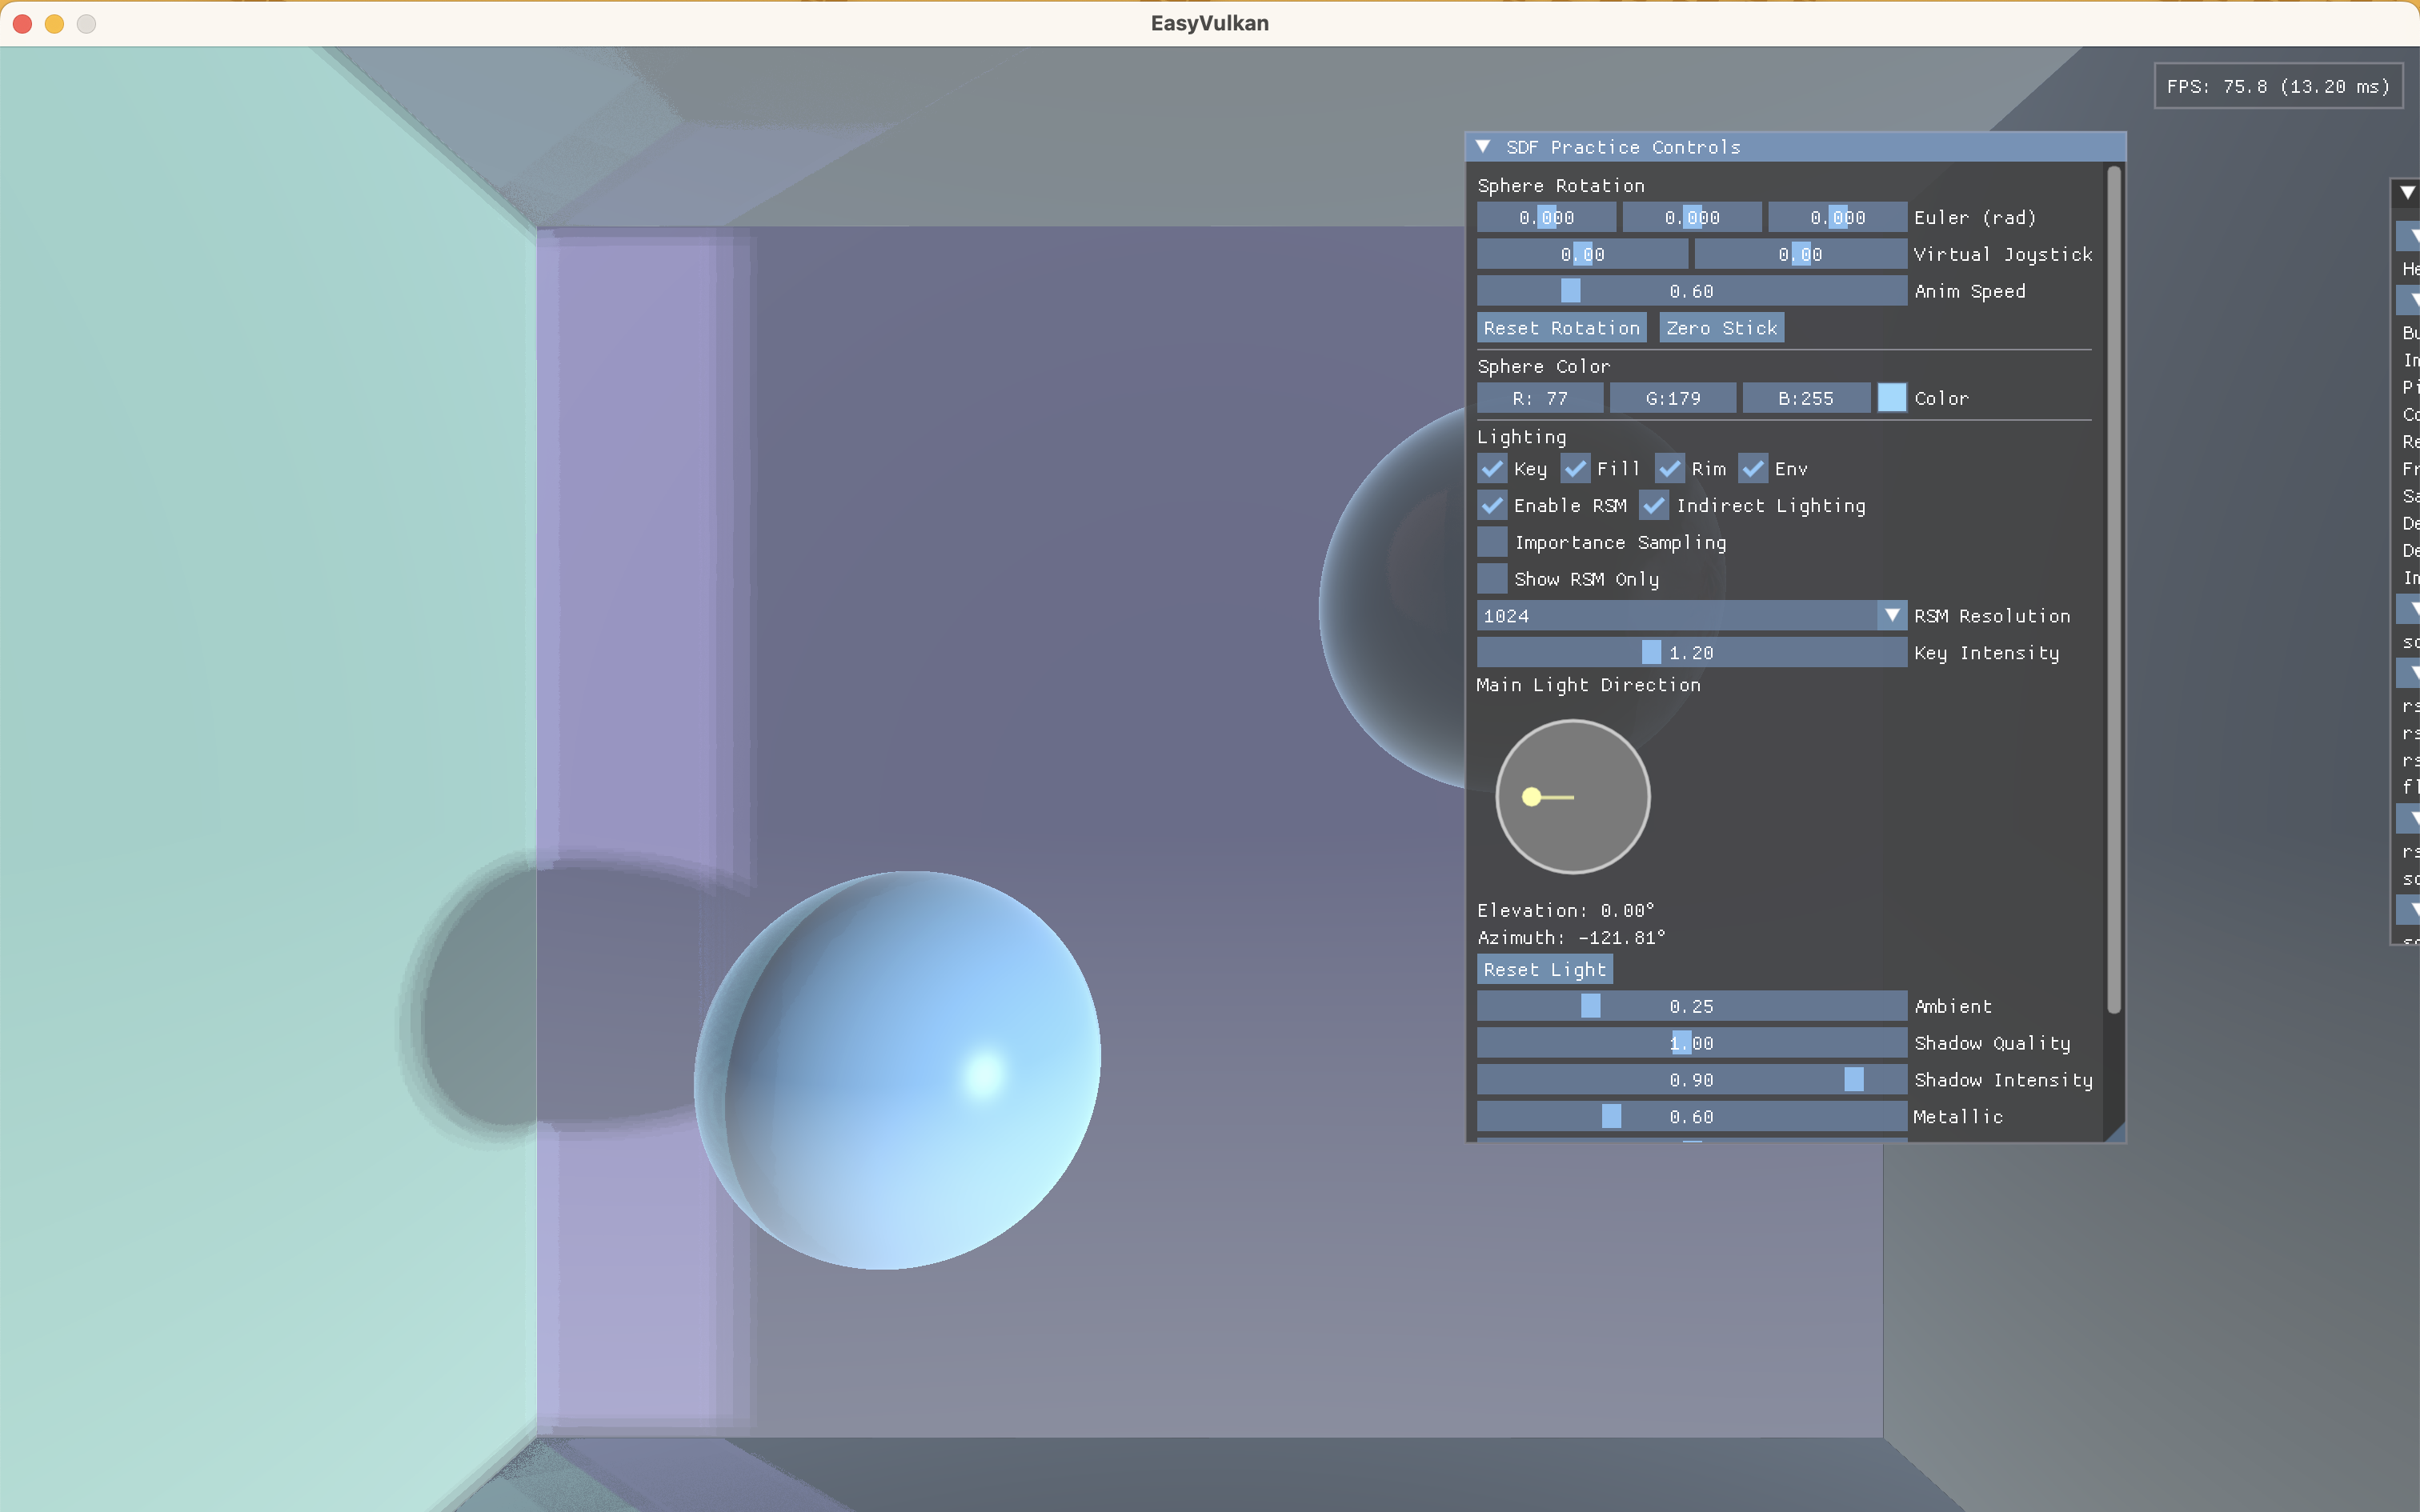Open the sphere Color swatch picker
This screenshot has width=2420, height=1512.
click(x=1891, y=398)
